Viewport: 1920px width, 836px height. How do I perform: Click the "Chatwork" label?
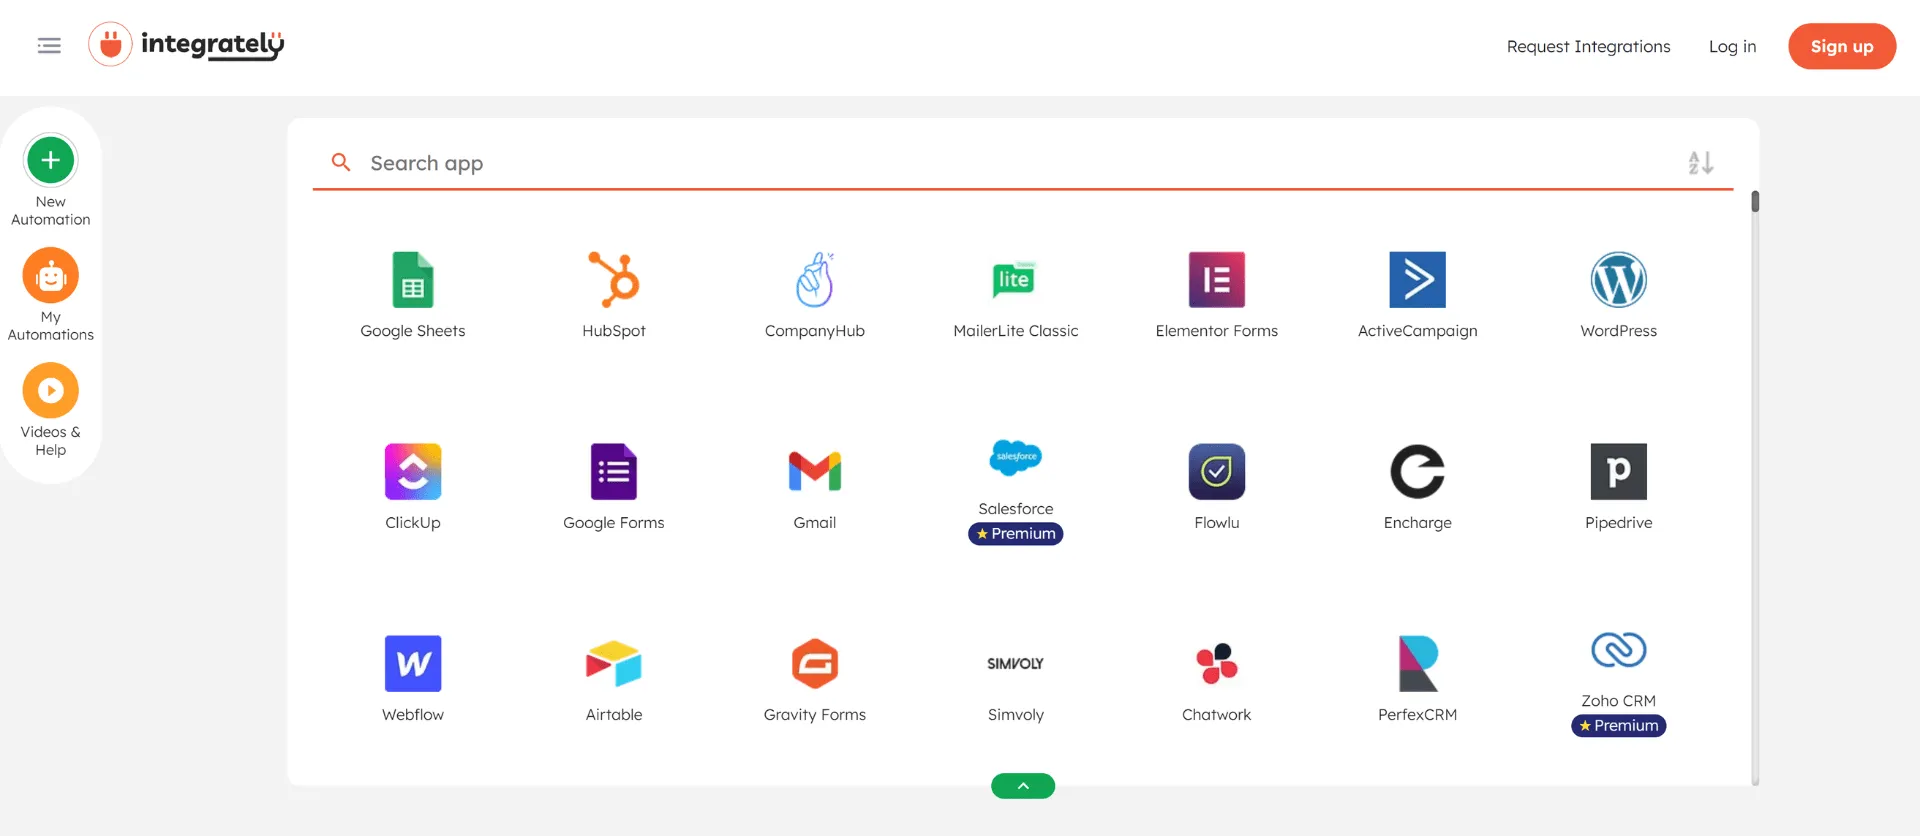1217,715
